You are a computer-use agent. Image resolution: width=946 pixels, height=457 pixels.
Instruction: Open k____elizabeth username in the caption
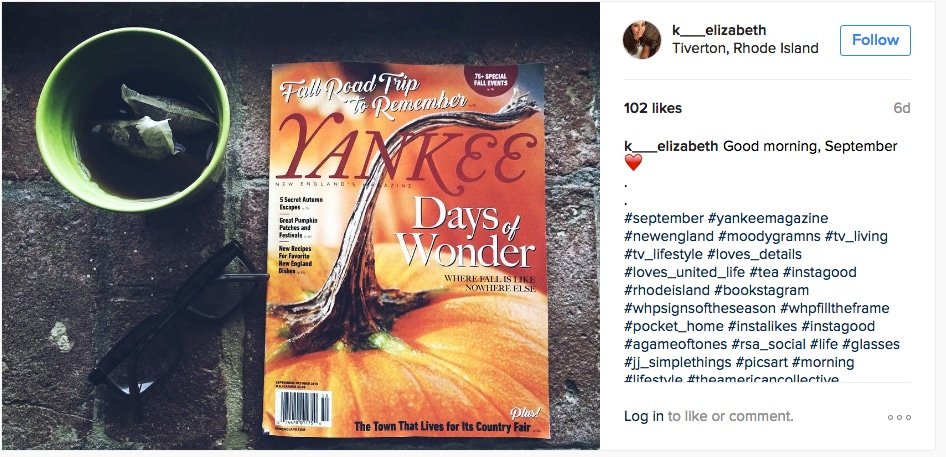tap(671, 146)
